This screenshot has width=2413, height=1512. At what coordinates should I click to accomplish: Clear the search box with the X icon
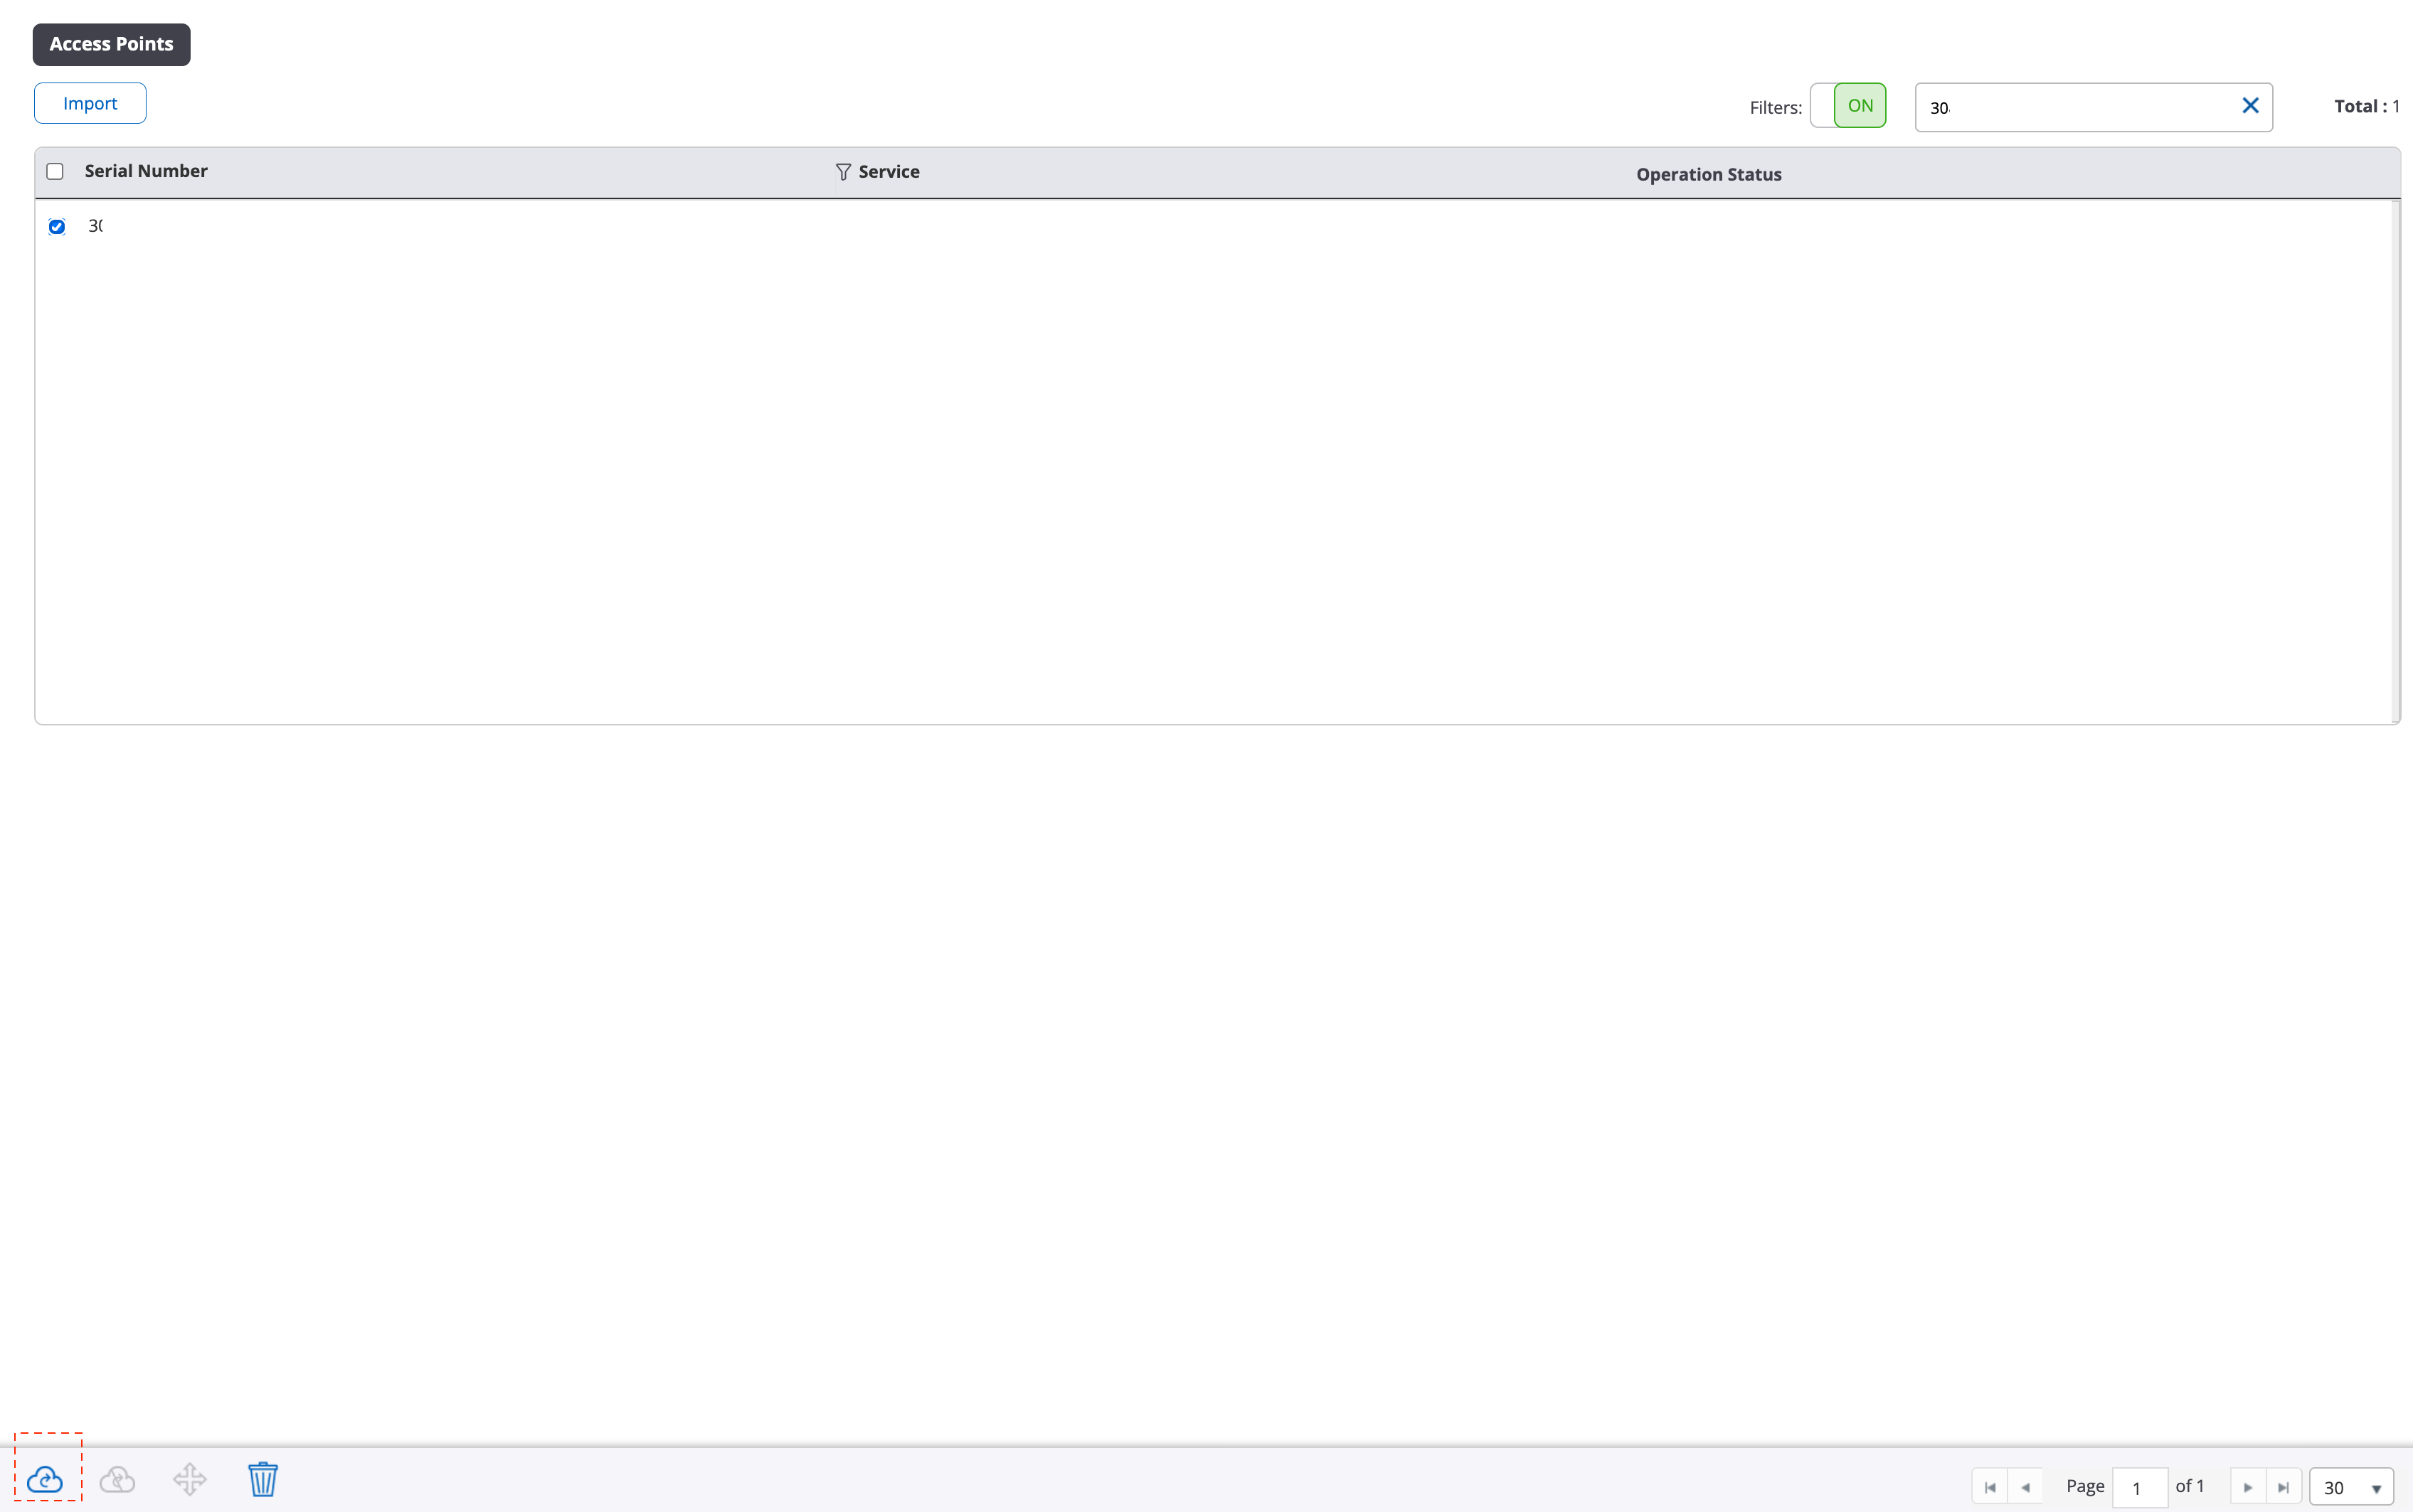(x=2250, y=105)
